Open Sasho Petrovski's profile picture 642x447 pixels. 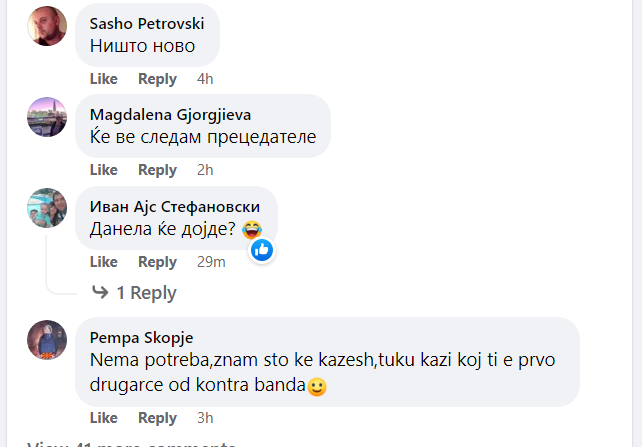point(47,26)
